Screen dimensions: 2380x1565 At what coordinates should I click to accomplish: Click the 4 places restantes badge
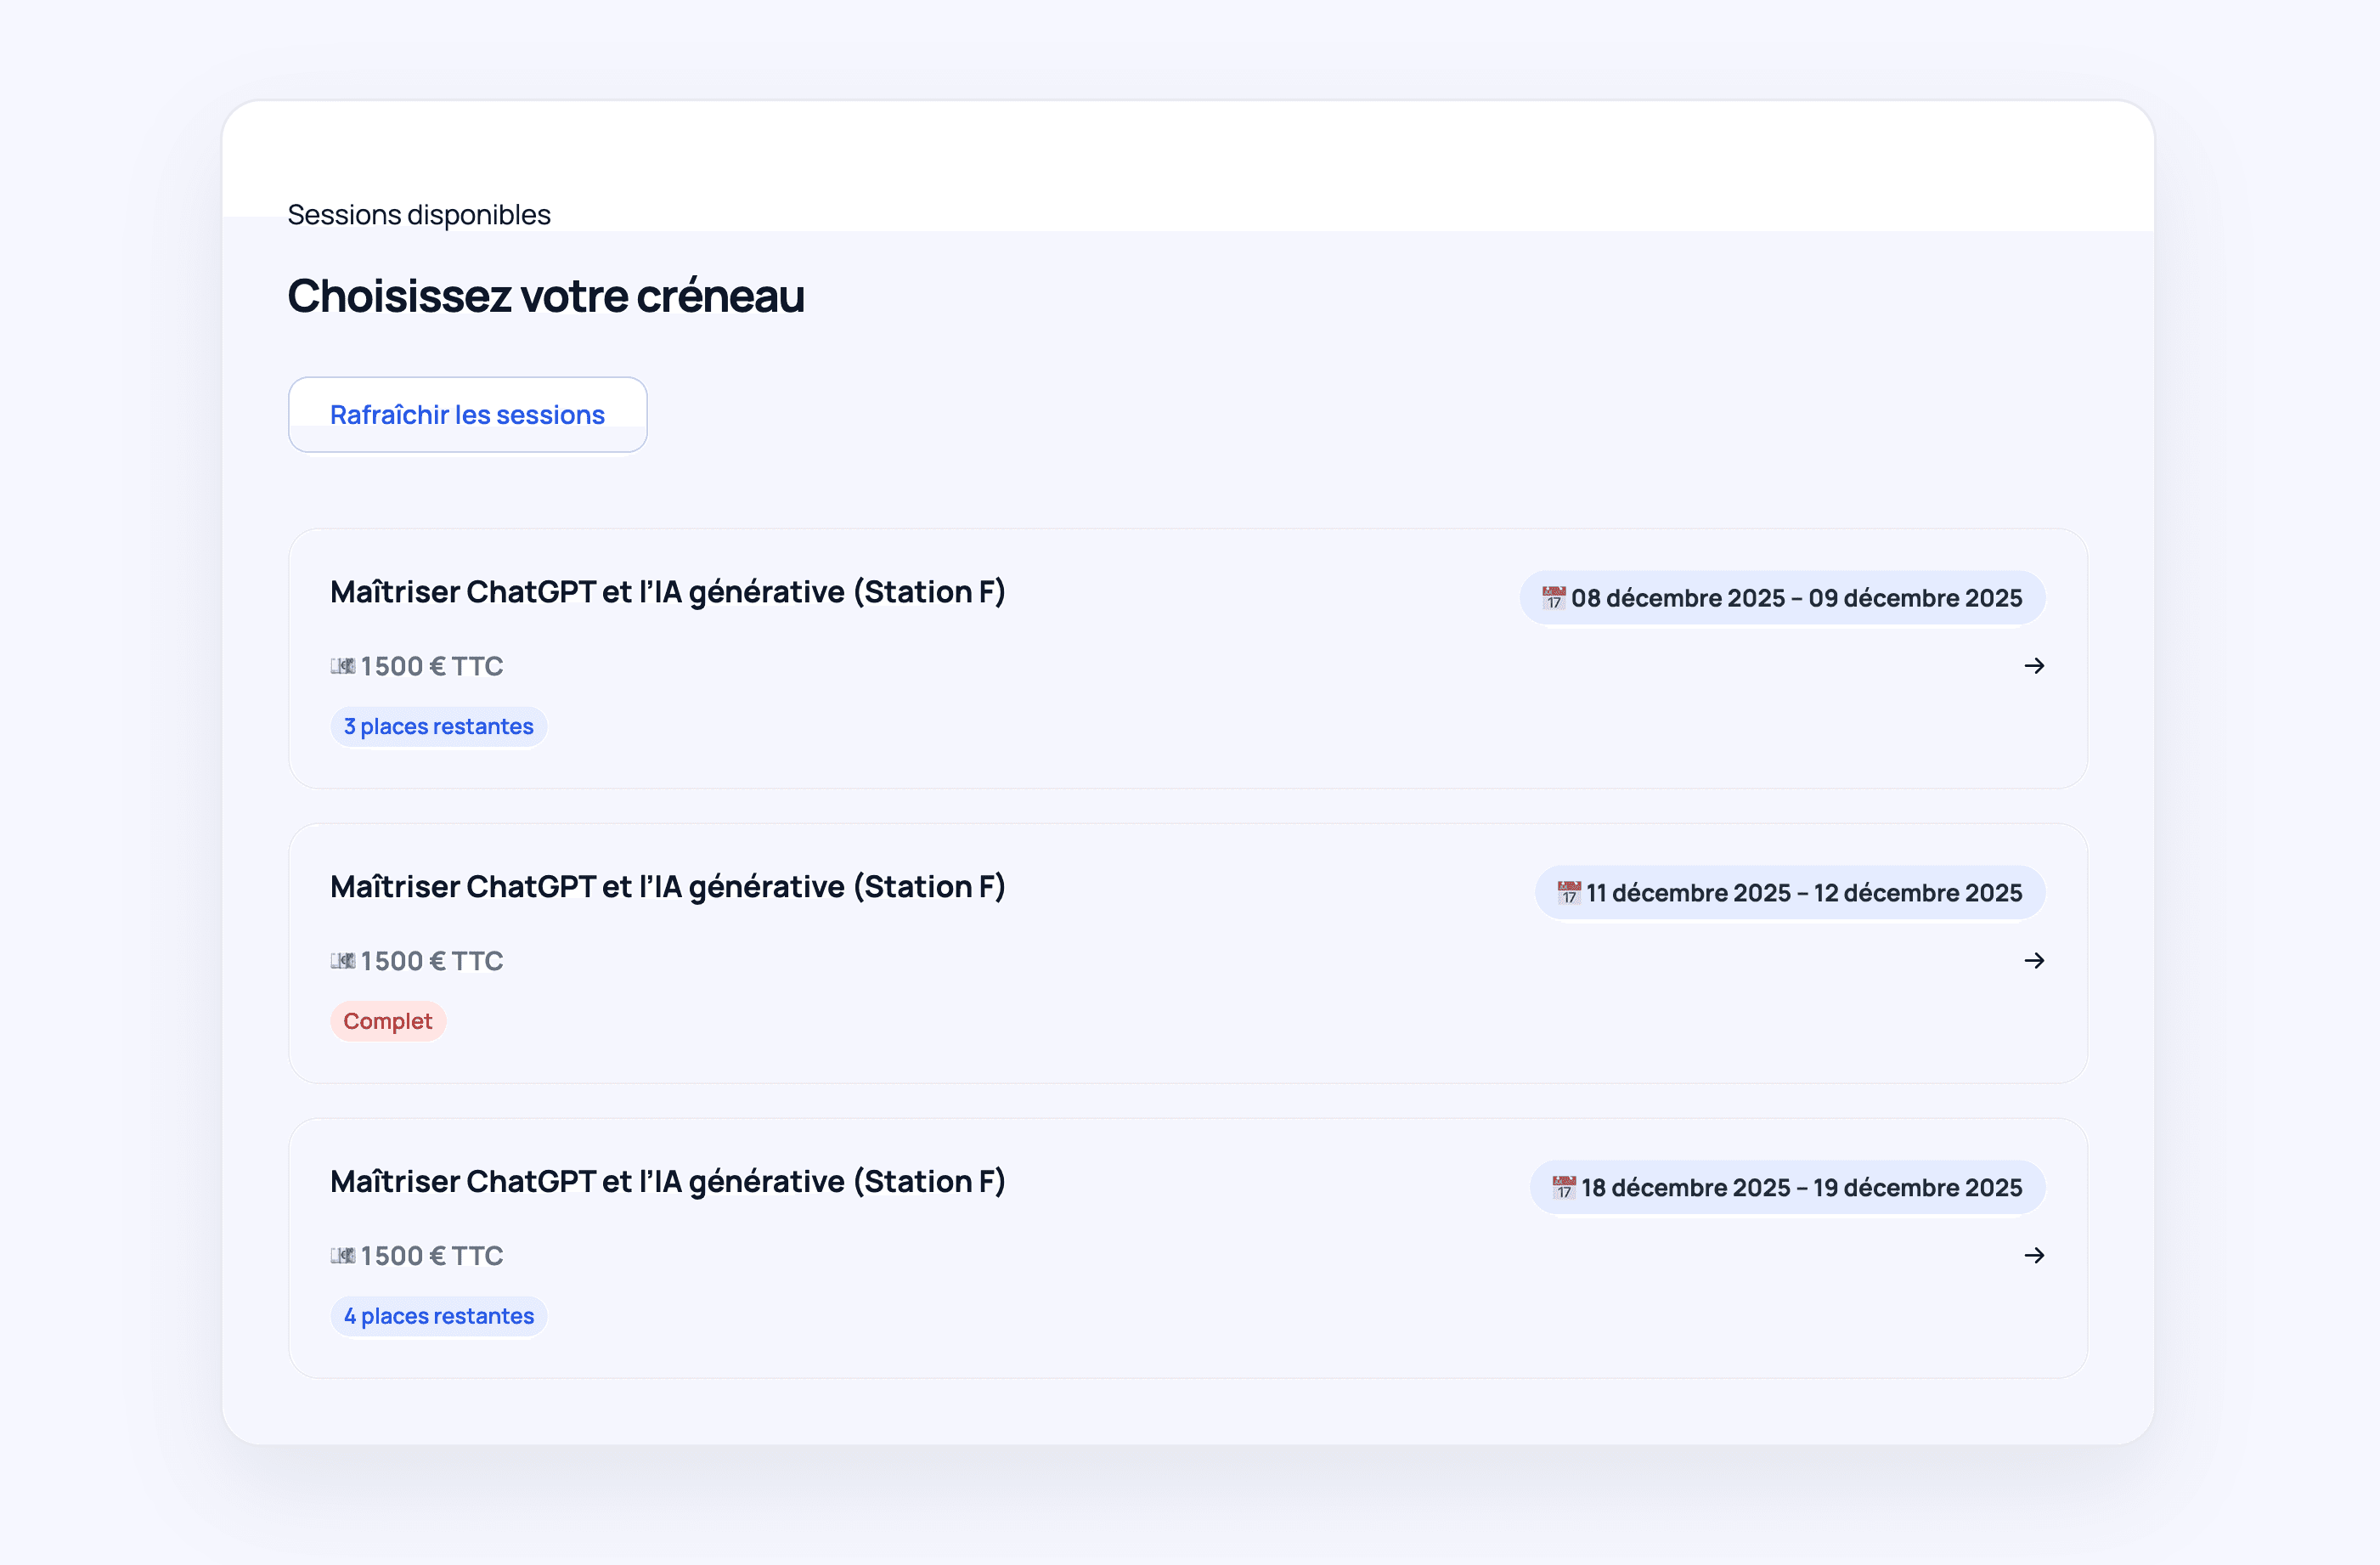pyautogui.click(x=438, y=1316)
